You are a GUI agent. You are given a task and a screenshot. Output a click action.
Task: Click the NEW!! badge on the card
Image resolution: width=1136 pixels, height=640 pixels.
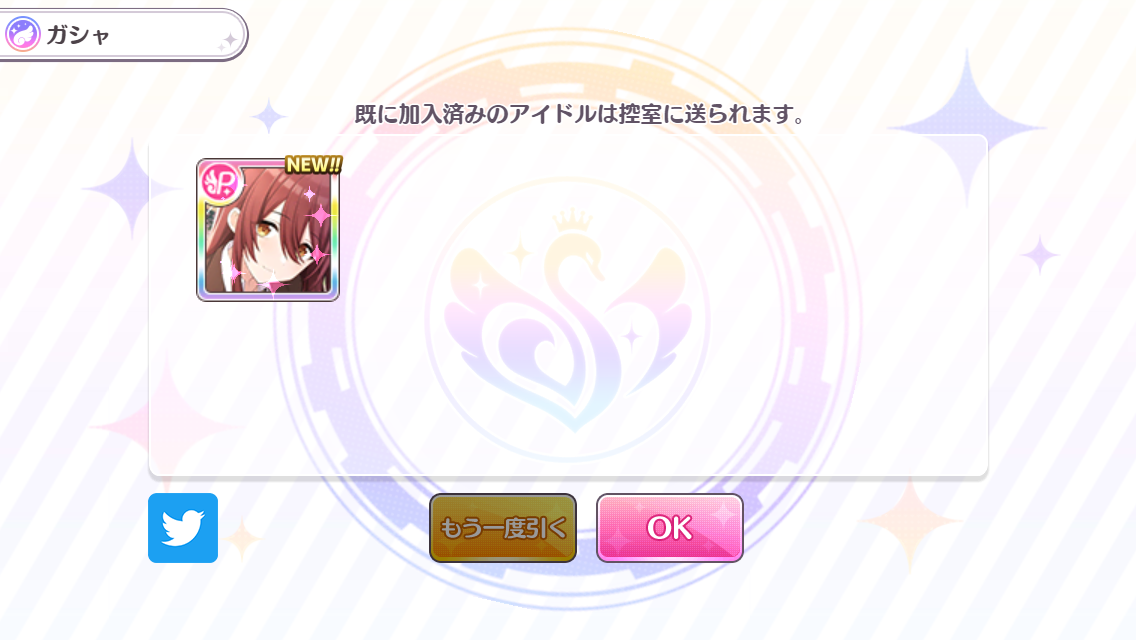(x=314, y=165)
